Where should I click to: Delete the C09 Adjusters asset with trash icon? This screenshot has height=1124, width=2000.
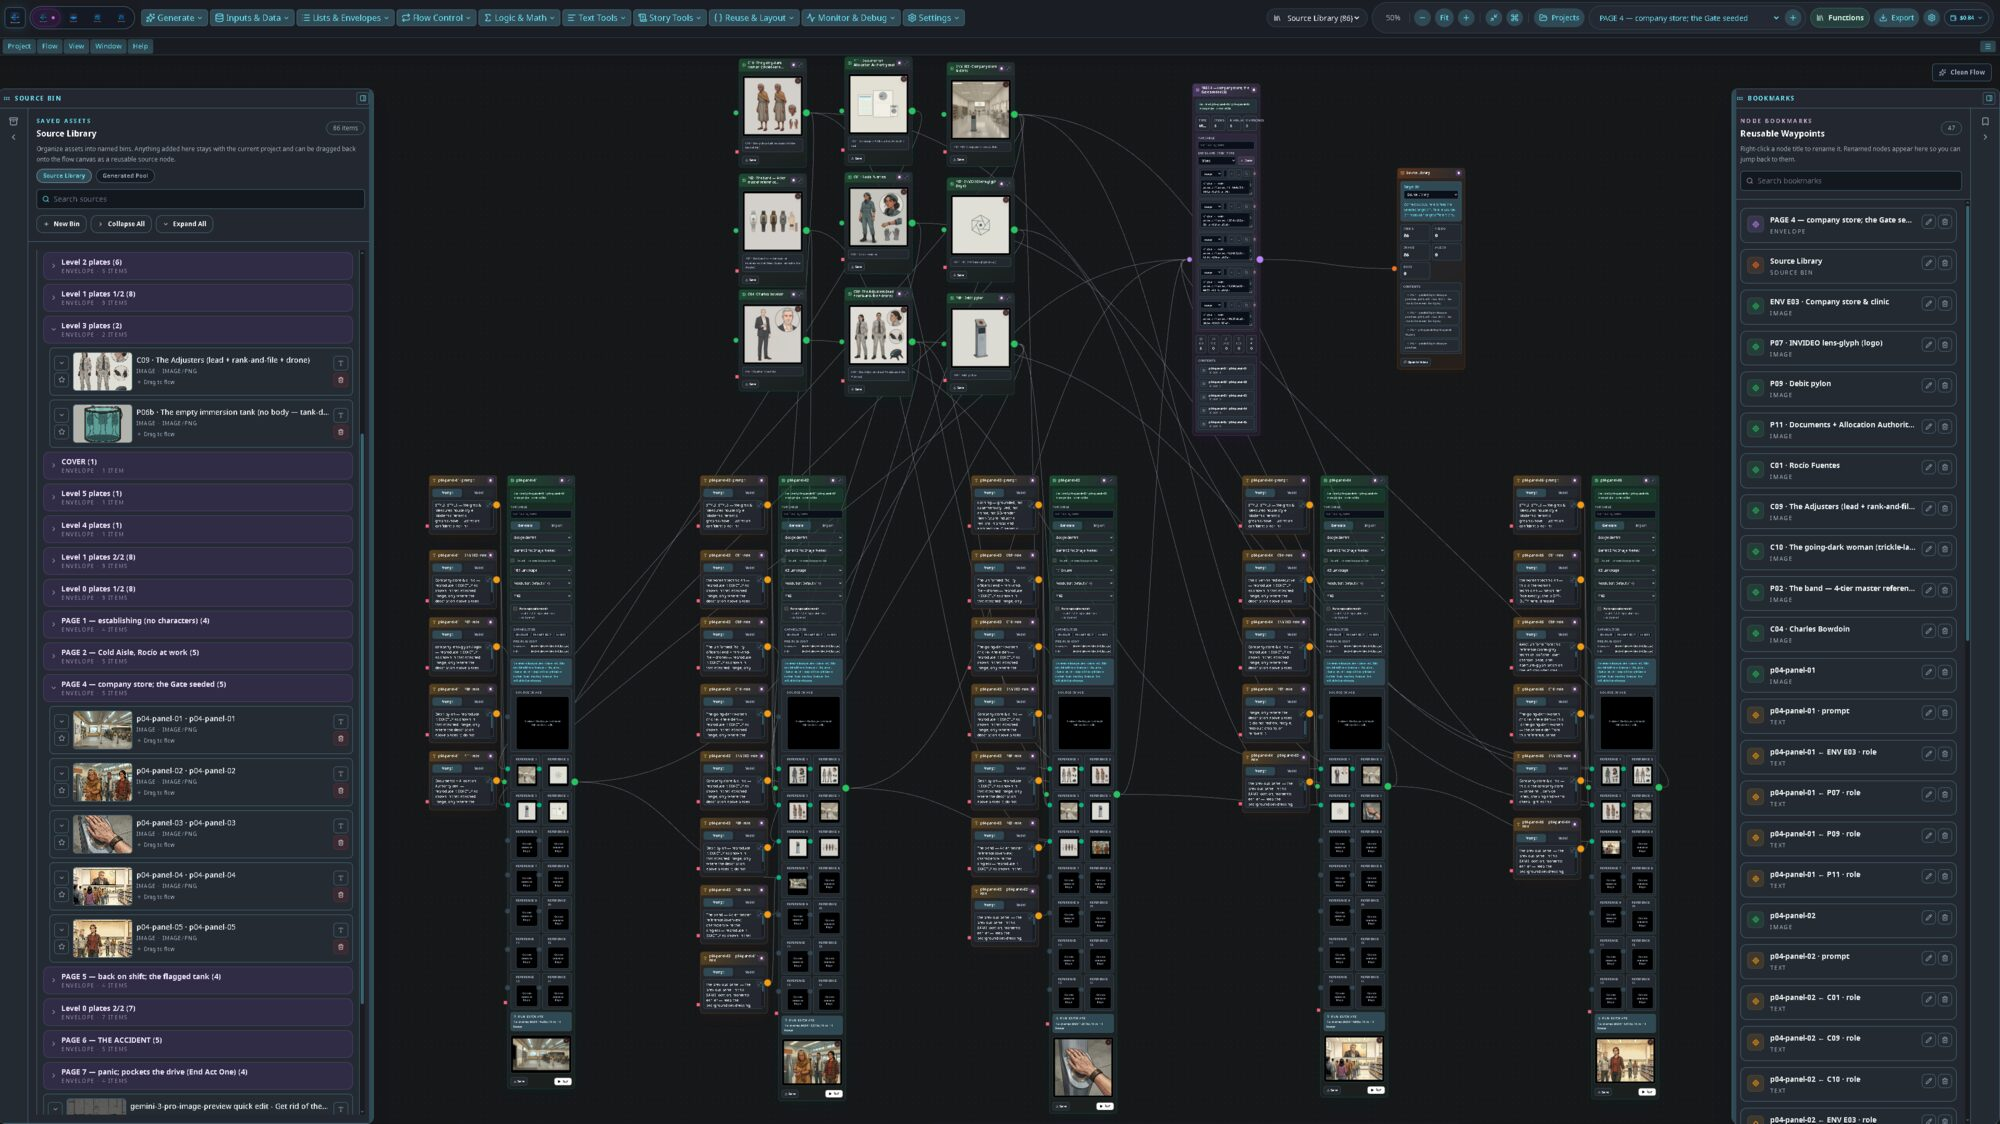coord(341,380)
